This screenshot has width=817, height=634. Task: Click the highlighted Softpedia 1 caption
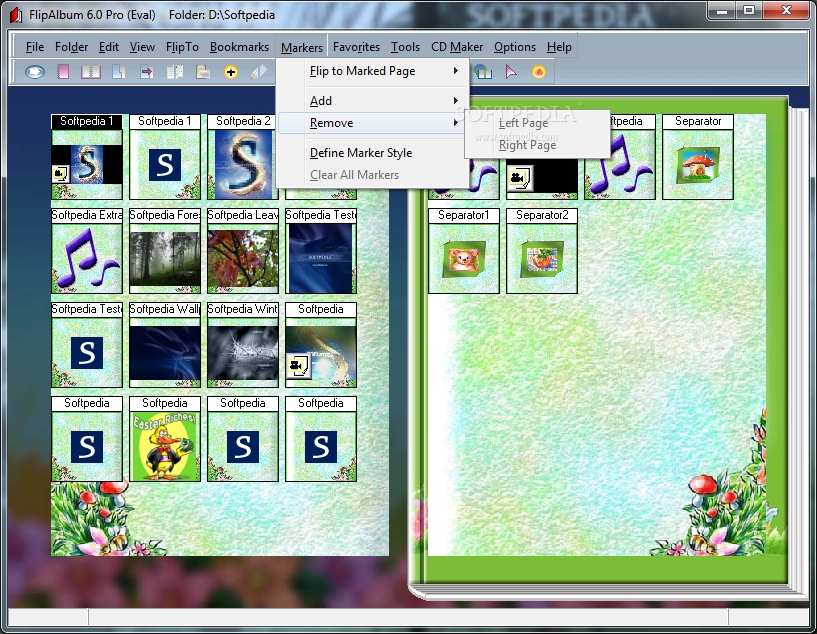[87, 121]
